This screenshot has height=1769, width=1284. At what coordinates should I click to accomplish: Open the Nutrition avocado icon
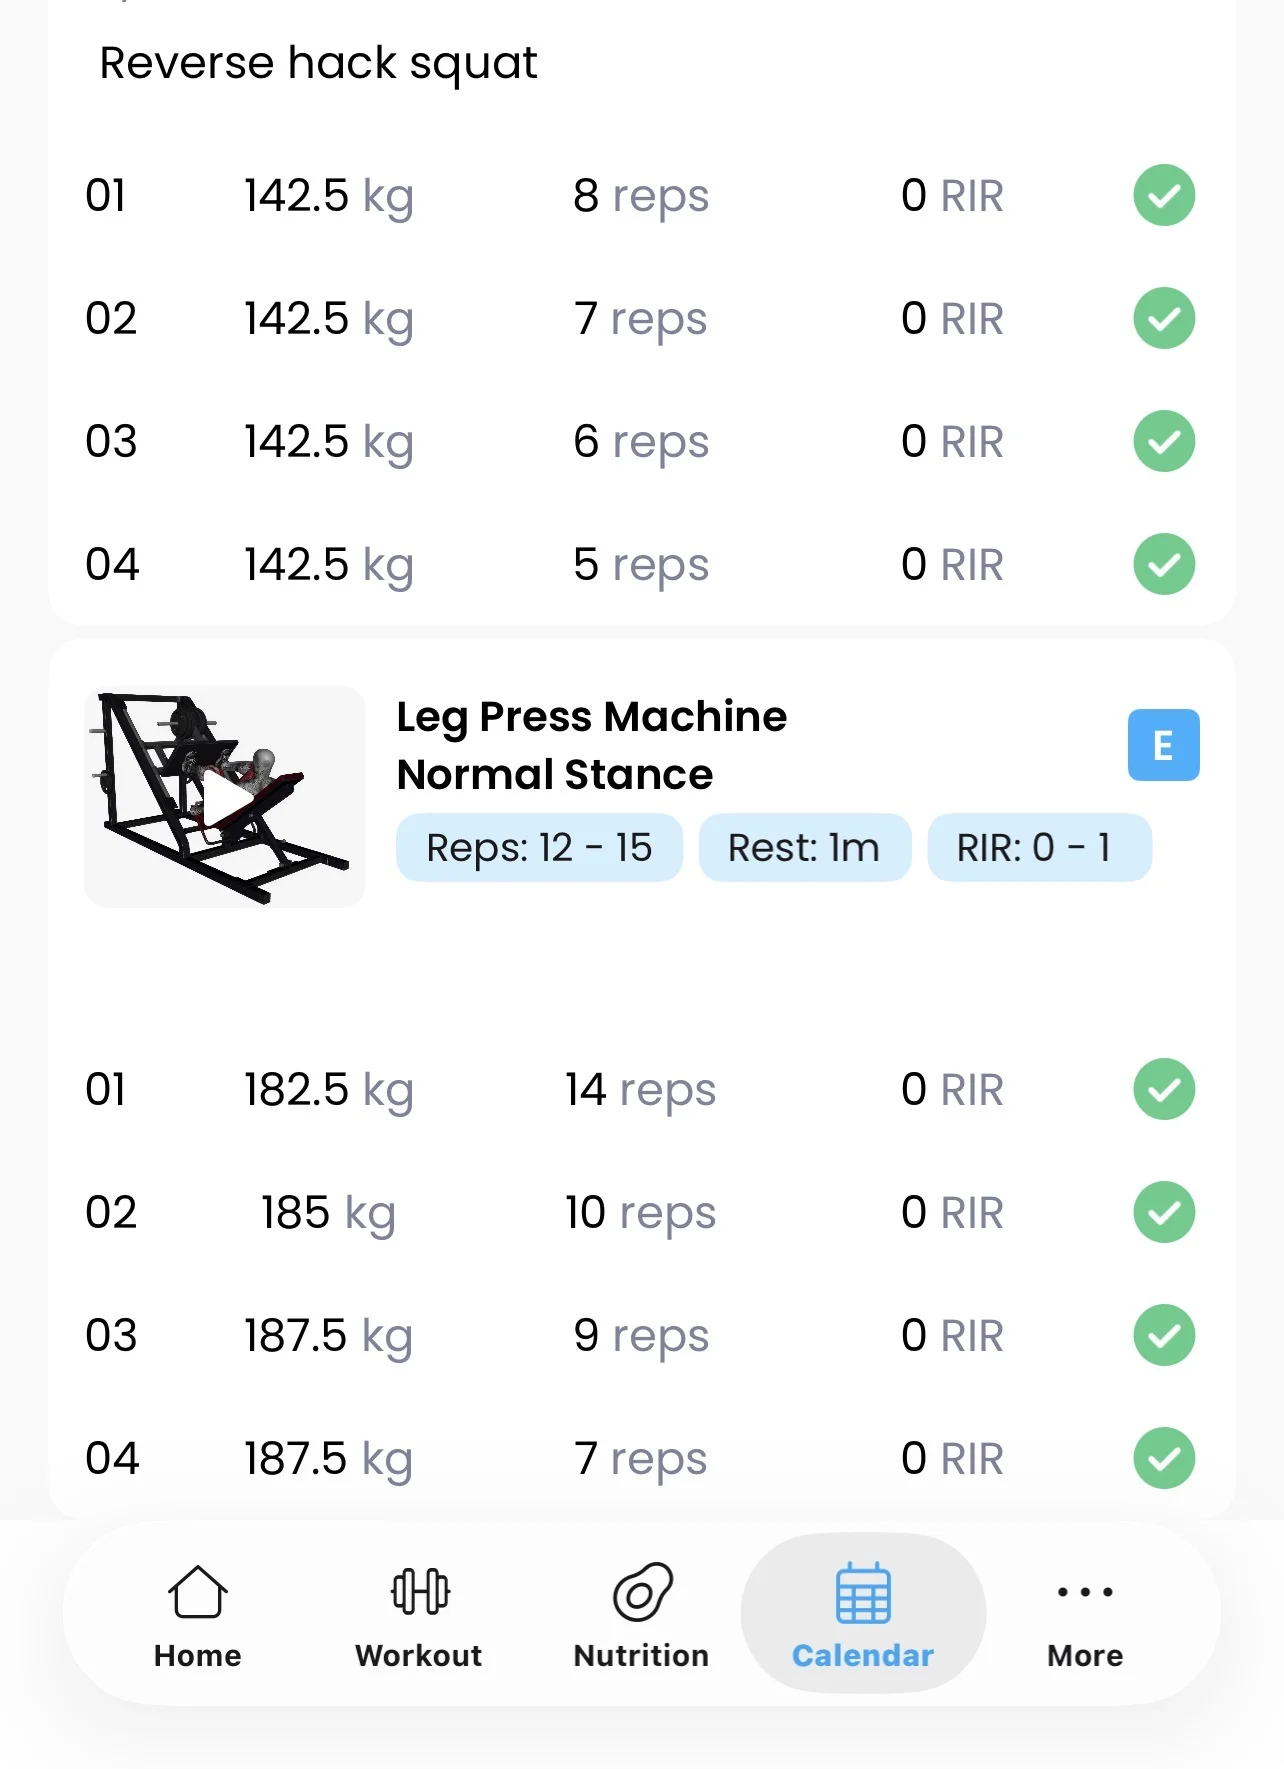tap(641, 1592)
